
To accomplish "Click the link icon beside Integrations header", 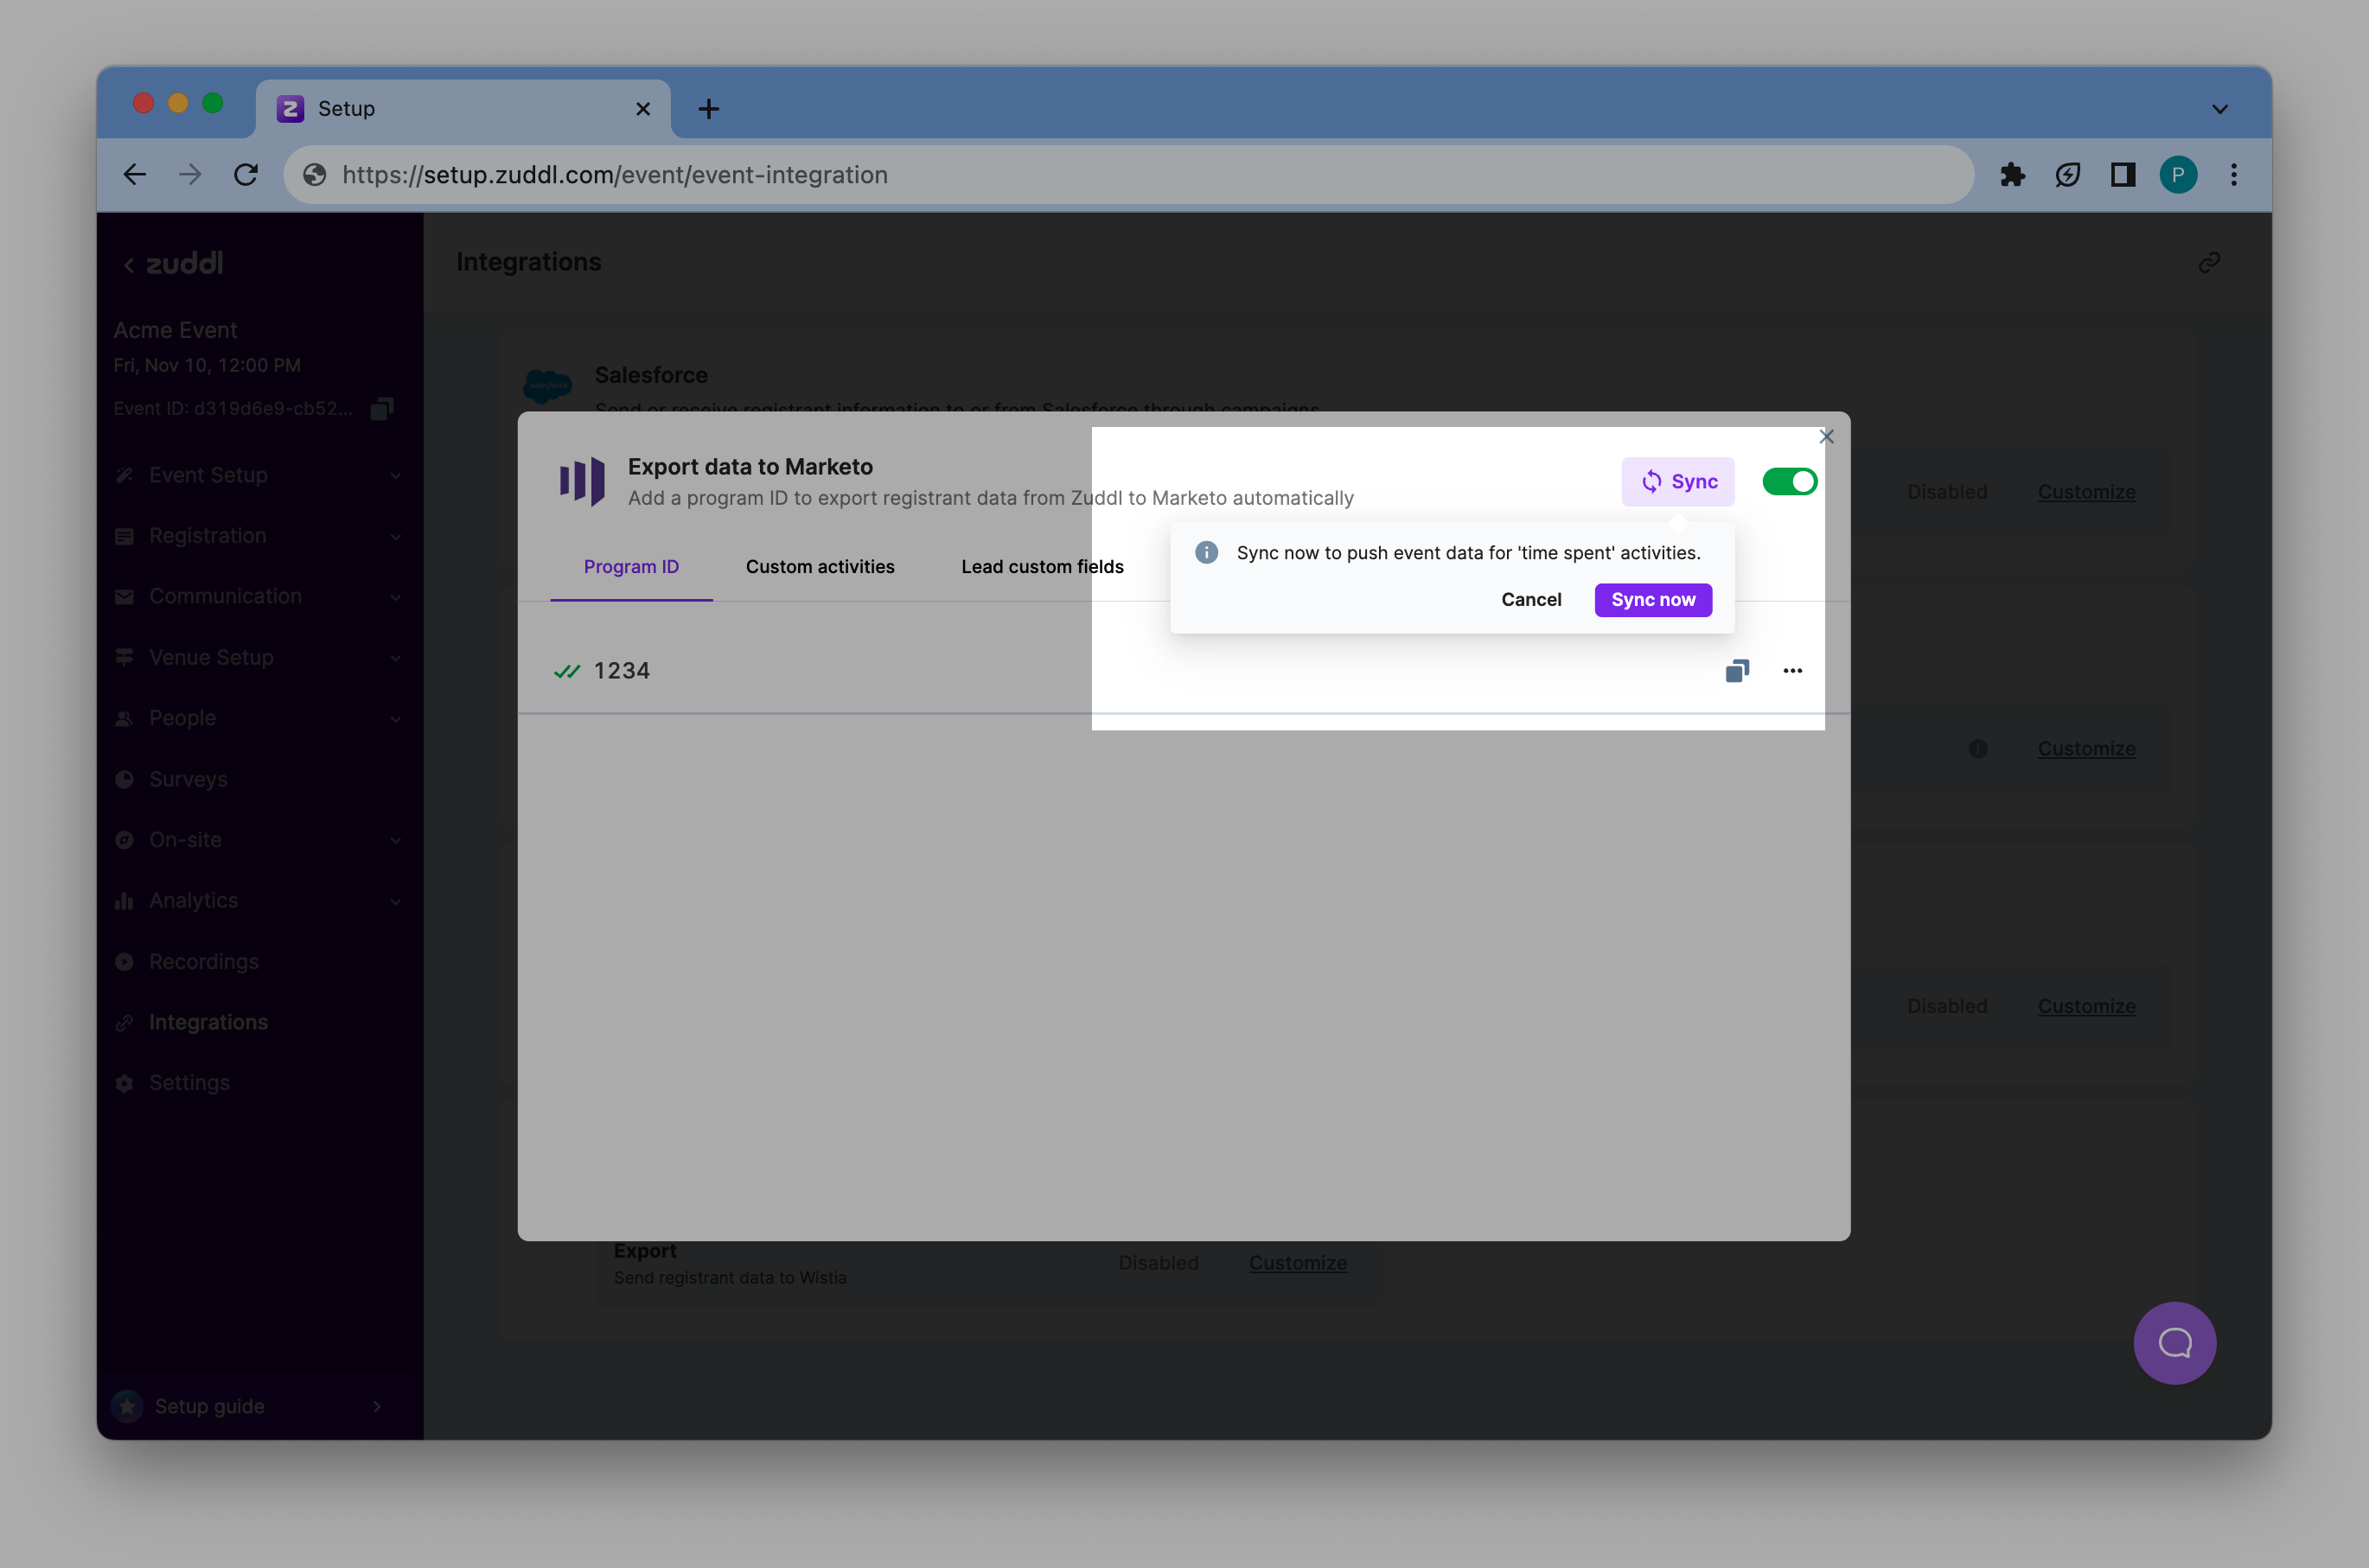I will click(2209, 262).
